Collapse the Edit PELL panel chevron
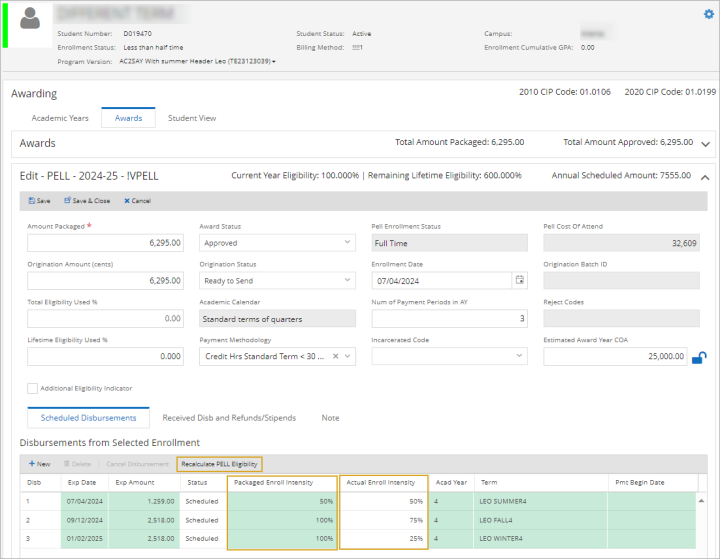 [x=705, y=177]
